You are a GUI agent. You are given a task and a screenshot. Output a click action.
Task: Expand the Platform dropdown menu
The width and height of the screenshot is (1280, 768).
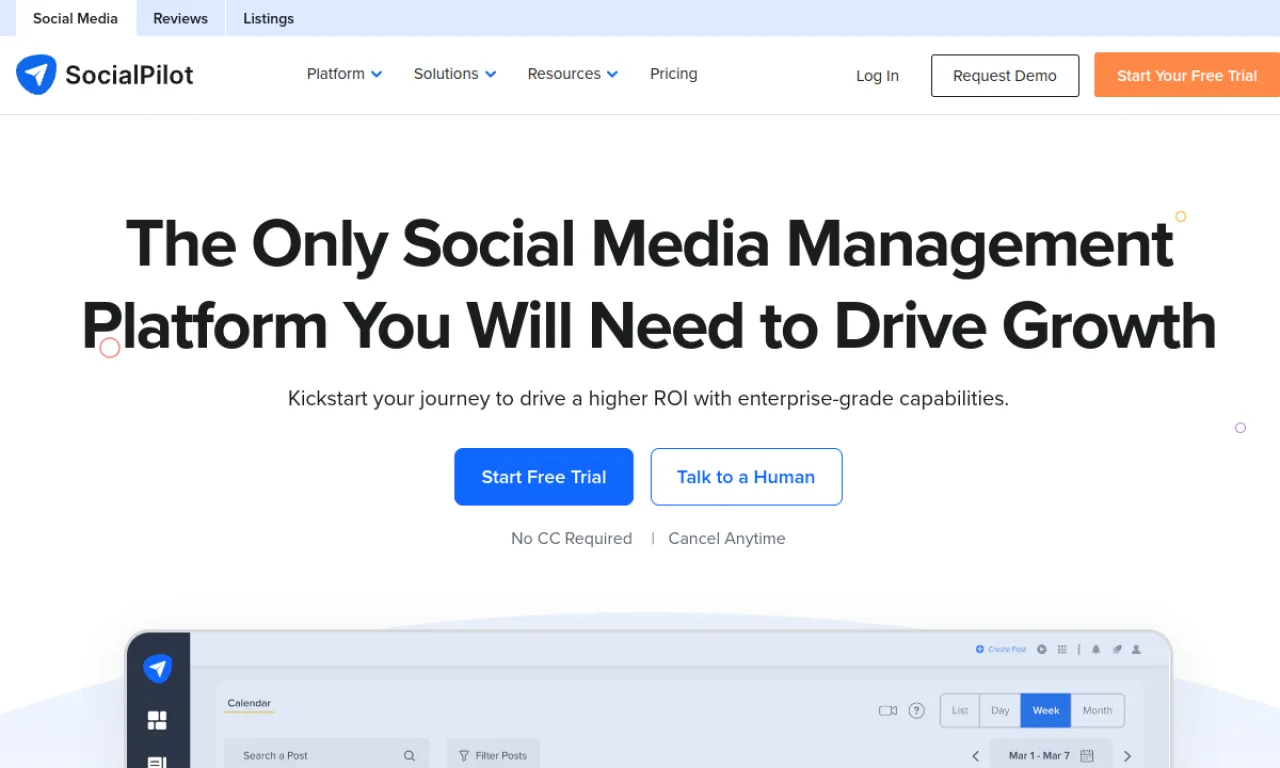click(x=344, y=74)
